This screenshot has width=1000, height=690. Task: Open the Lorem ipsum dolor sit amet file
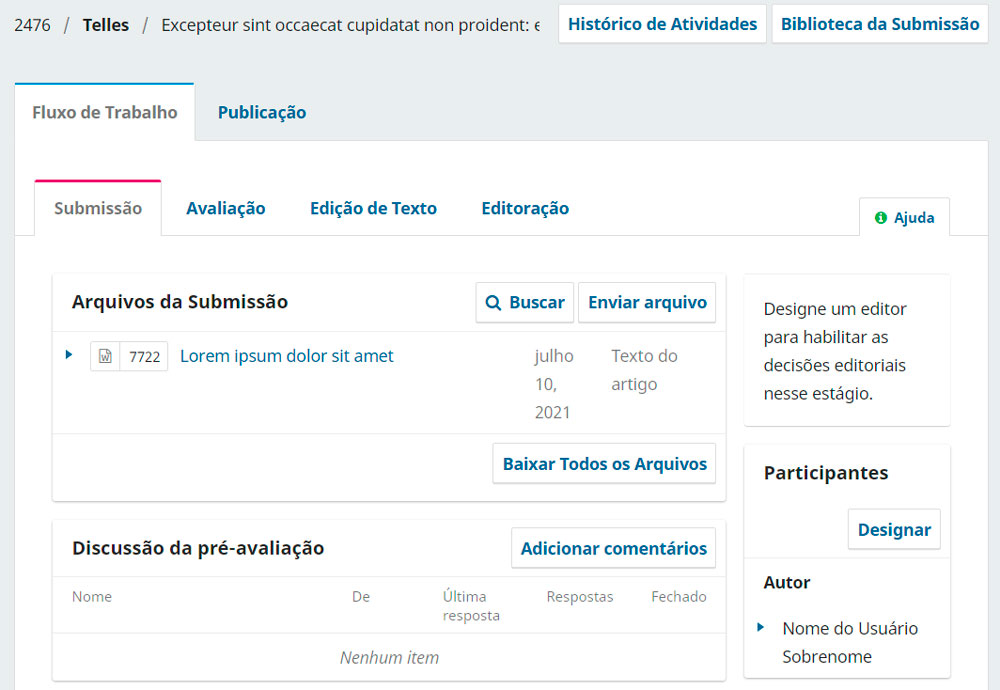tap(286, 356)
